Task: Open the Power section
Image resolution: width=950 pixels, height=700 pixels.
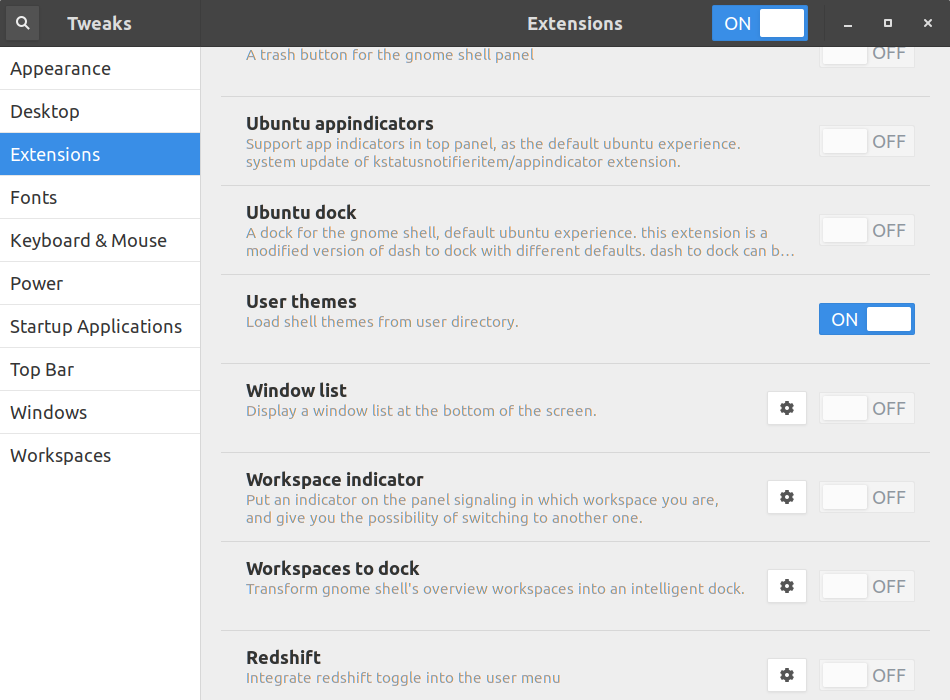Action: click(100, 284)
